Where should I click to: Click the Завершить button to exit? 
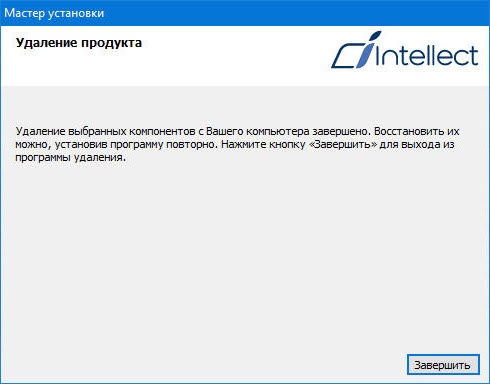click(443, 365)
